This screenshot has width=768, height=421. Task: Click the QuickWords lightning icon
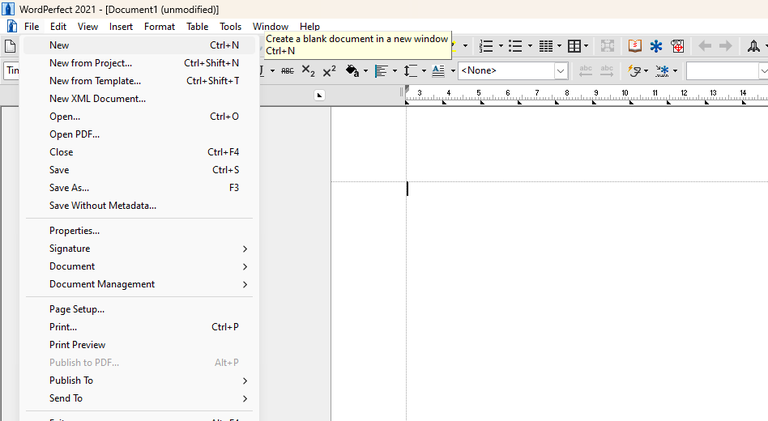[x=634, y=71]
